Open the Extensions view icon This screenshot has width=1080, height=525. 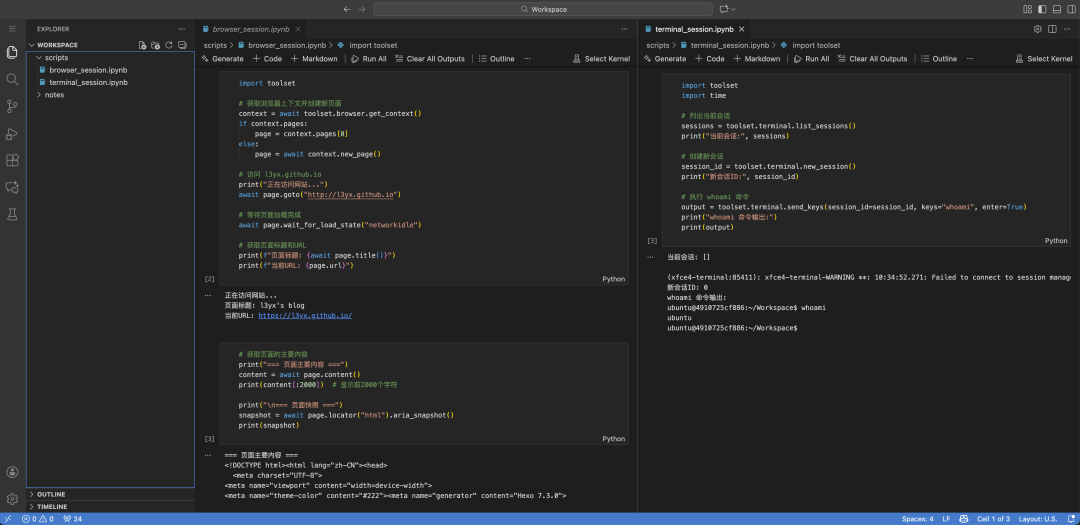click(x=12, y=160)
